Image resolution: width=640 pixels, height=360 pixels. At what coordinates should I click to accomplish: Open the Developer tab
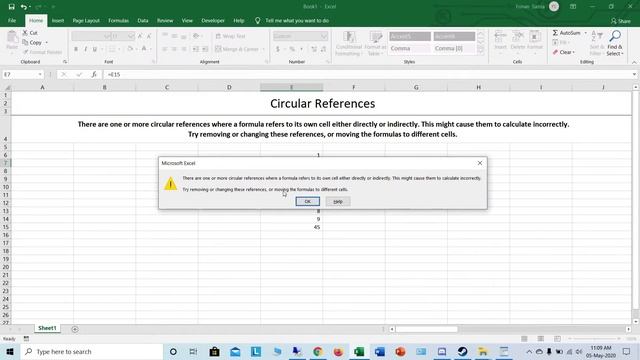pos(213,20)
